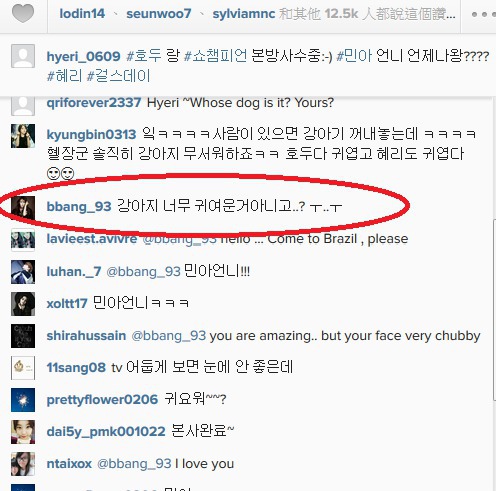Open prettyflower0206's blue sparkle avatar

coord(23,400)
